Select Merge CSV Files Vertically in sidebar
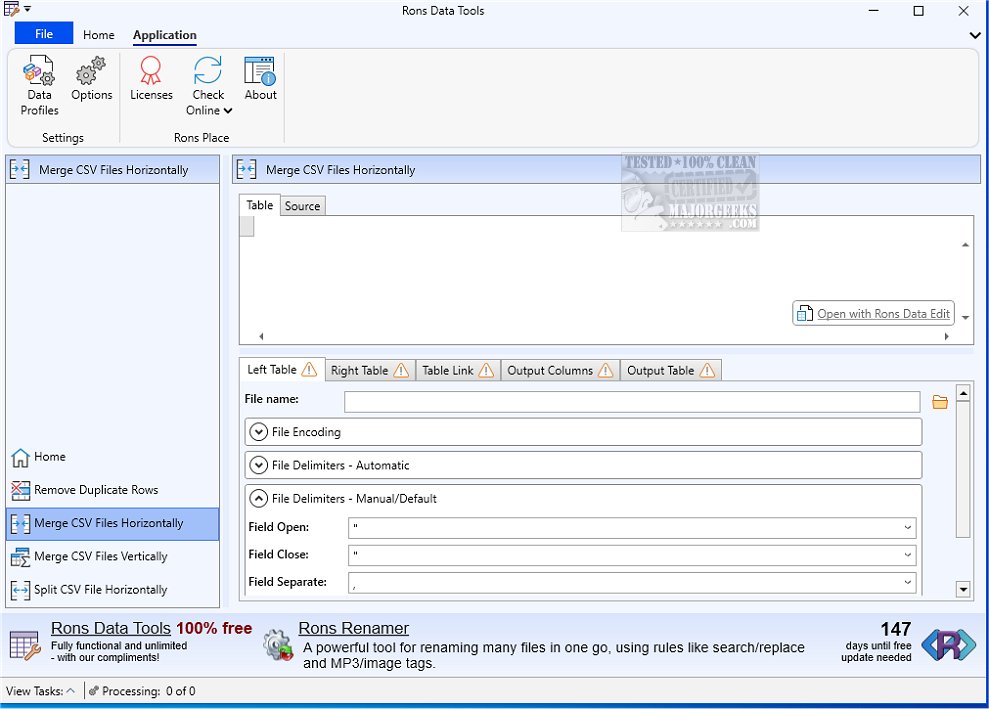The height and width of the screenshot is (709, 989). 112,557
